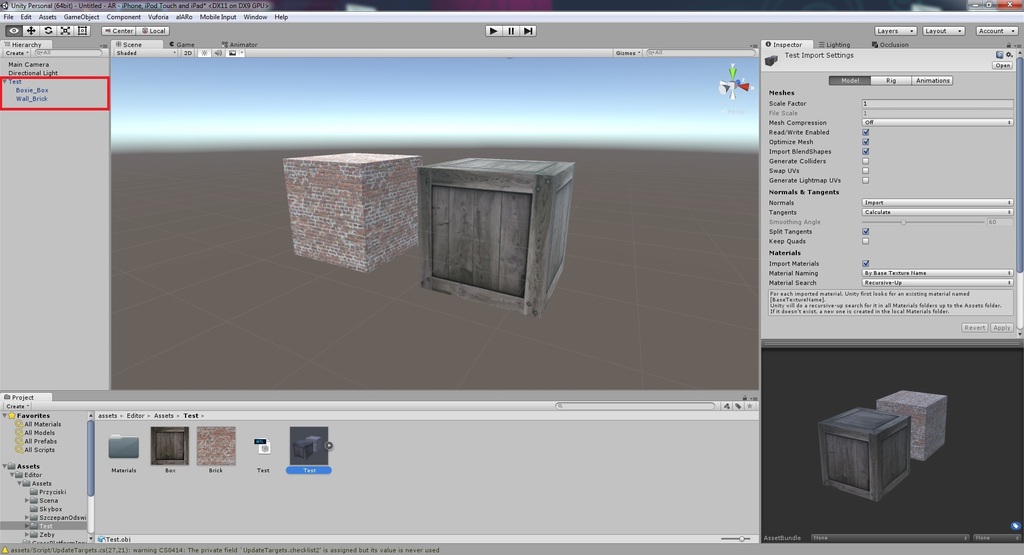This screenshot has width=1024, height=555.
Task: Toggle Split Tangents checkbox
Action: coord(865,232)
